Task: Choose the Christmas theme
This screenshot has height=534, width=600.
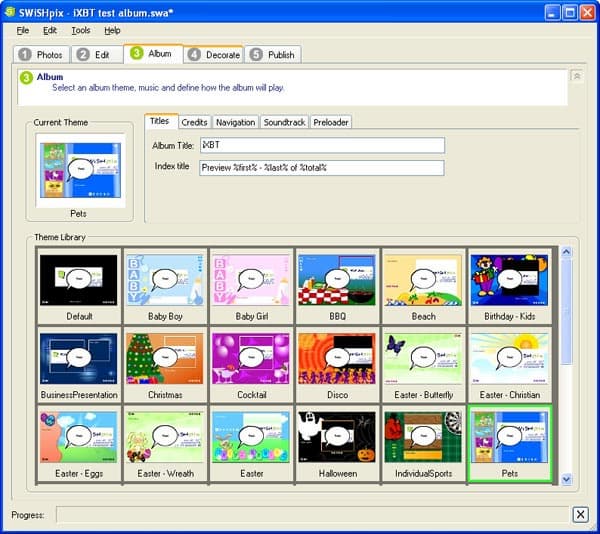Action: (165, 364)
